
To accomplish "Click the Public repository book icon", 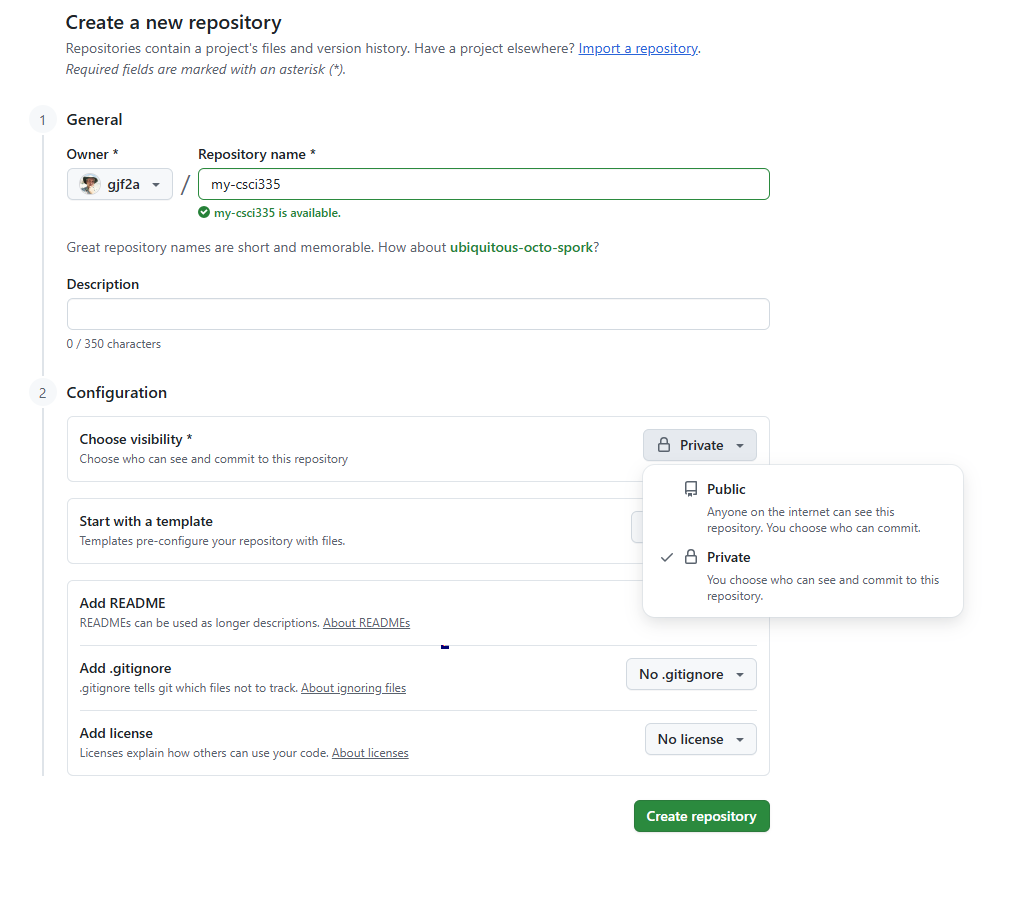I will click(691, 489).
